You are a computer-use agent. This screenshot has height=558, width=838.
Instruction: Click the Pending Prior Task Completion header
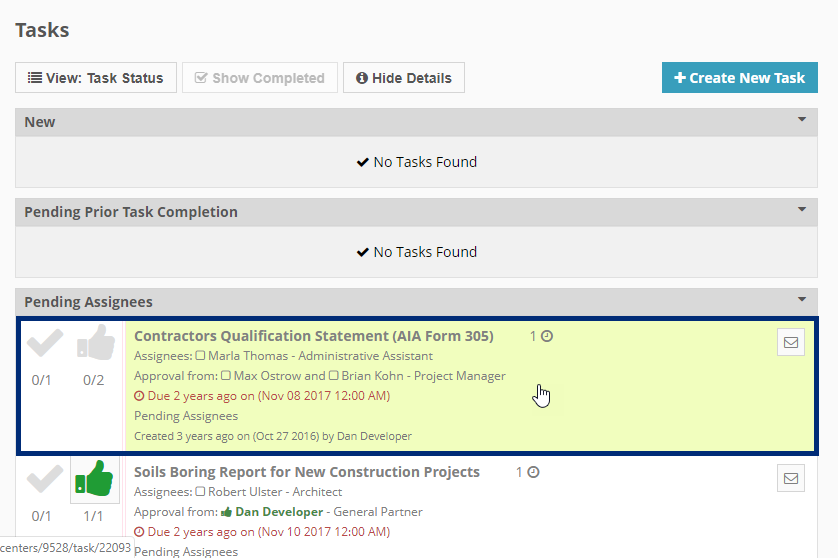click(416, 212)
